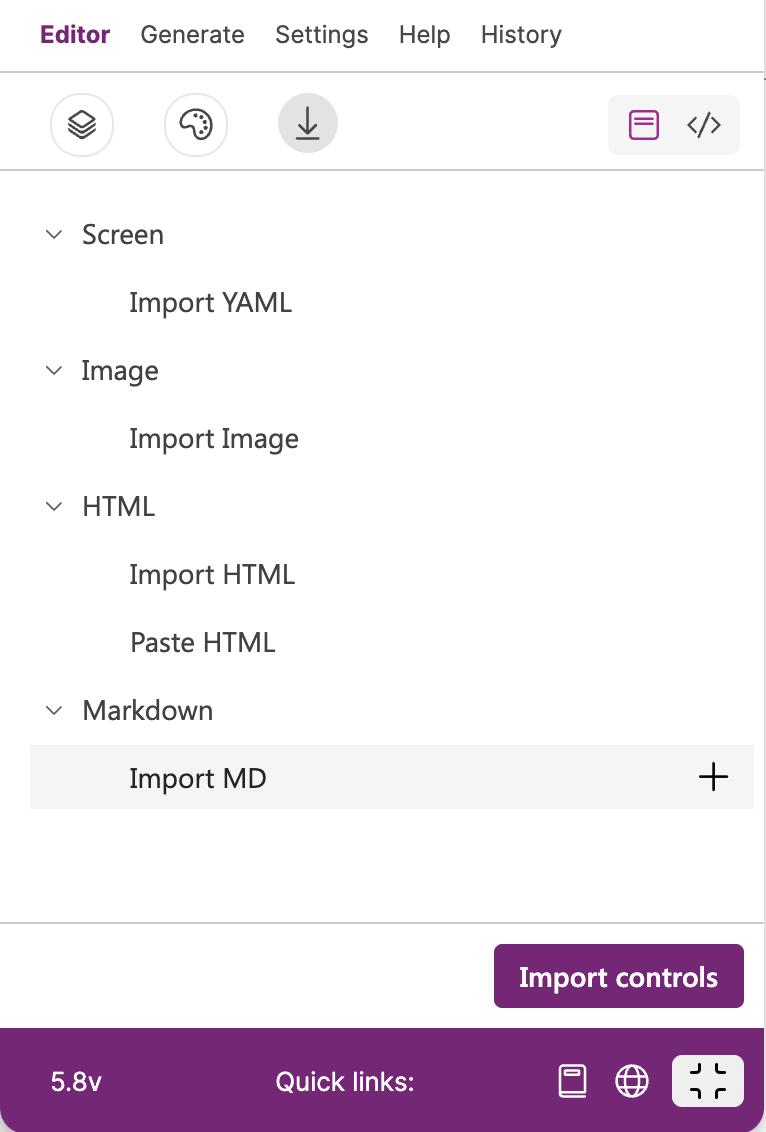Open the Settings tab
This screenshot has width=766, height=1132.
click(x=321, y=35)
